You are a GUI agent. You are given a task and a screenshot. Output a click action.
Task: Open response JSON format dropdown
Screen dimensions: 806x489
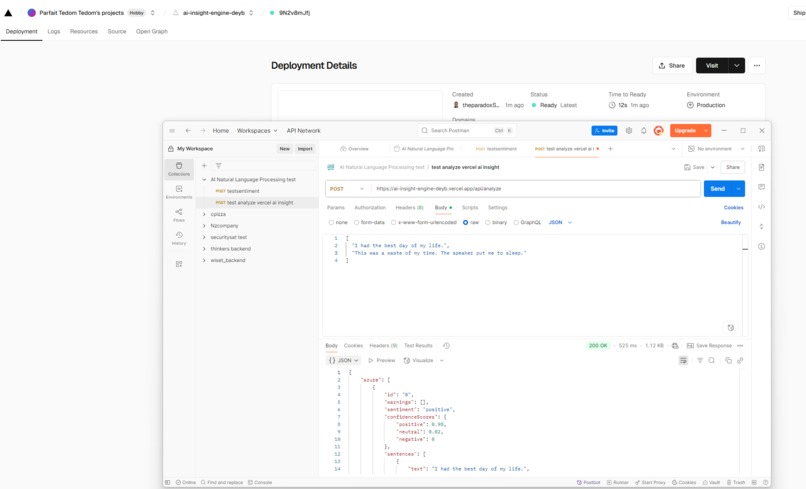pyautogui.click(x=343, y=360)
